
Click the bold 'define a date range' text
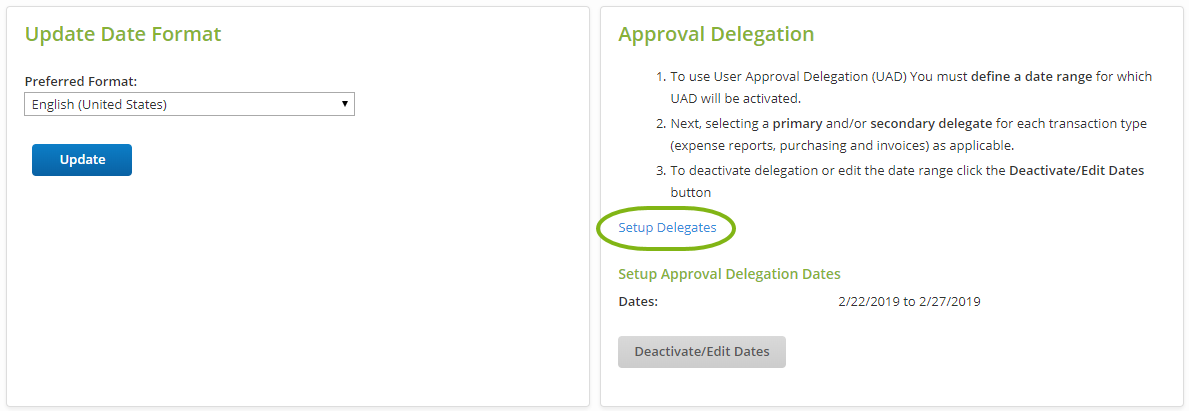tap(1032, 76)
